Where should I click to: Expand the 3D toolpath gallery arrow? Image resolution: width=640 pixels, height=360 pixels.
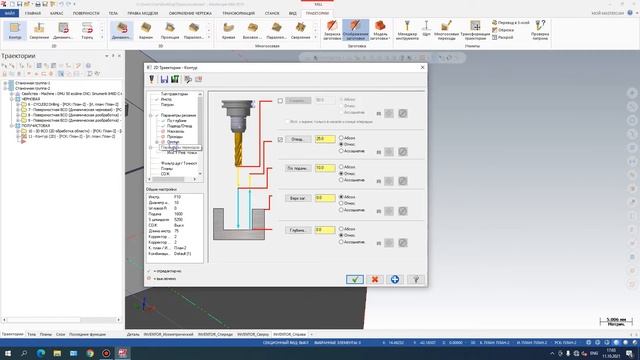coord(209,38)
